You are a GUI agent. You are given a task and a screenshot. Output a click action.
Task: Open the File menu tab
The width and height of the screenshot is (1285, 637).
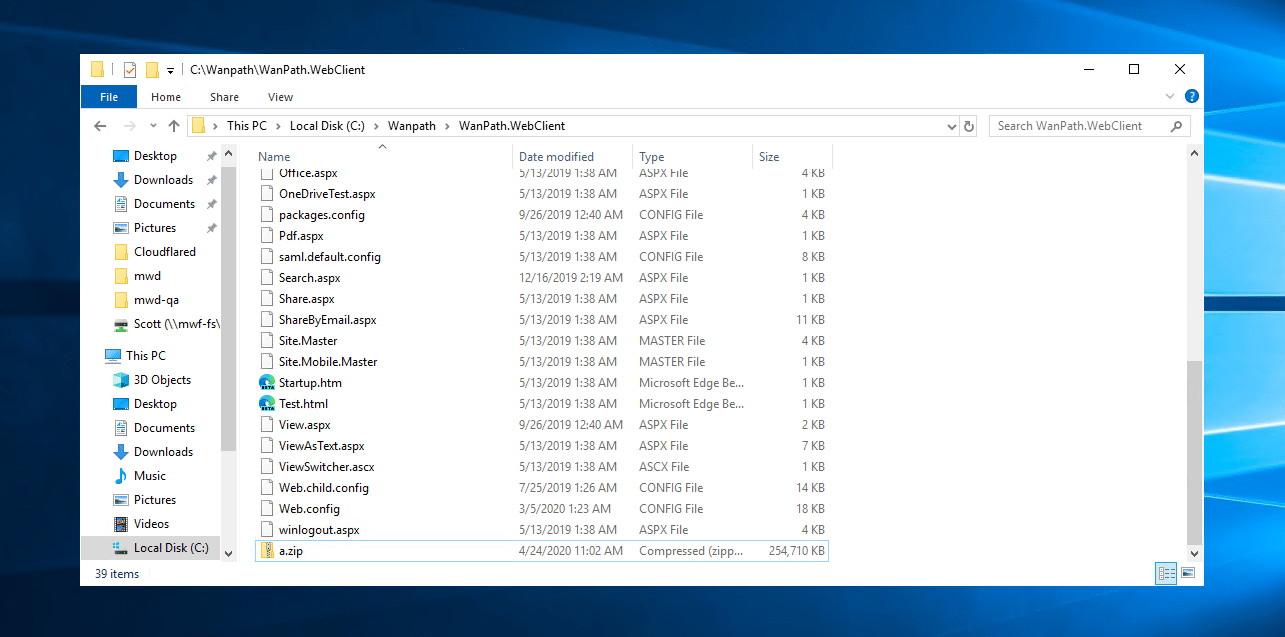point(109,97)
